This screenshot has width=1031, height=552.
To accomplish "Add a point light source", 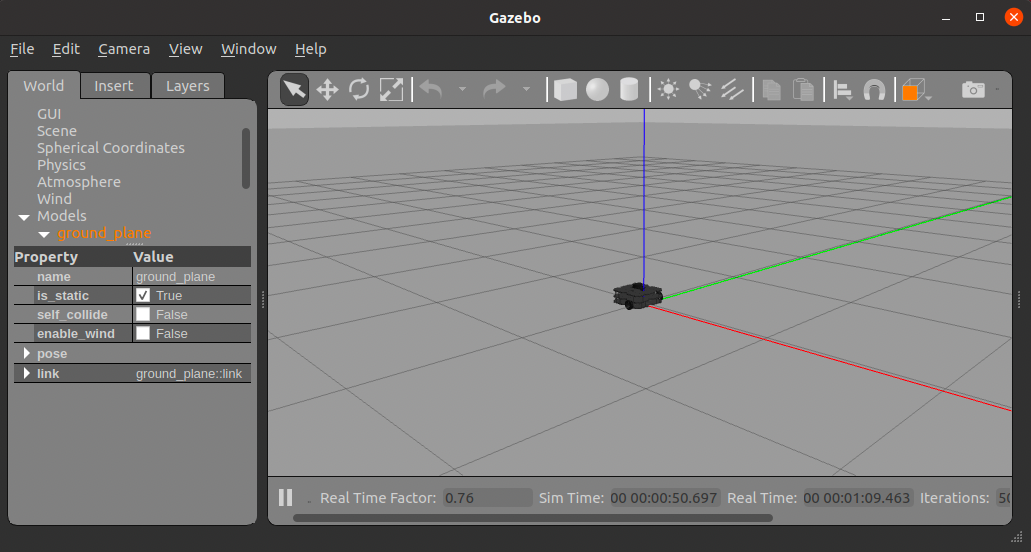I will coord(668,90).
